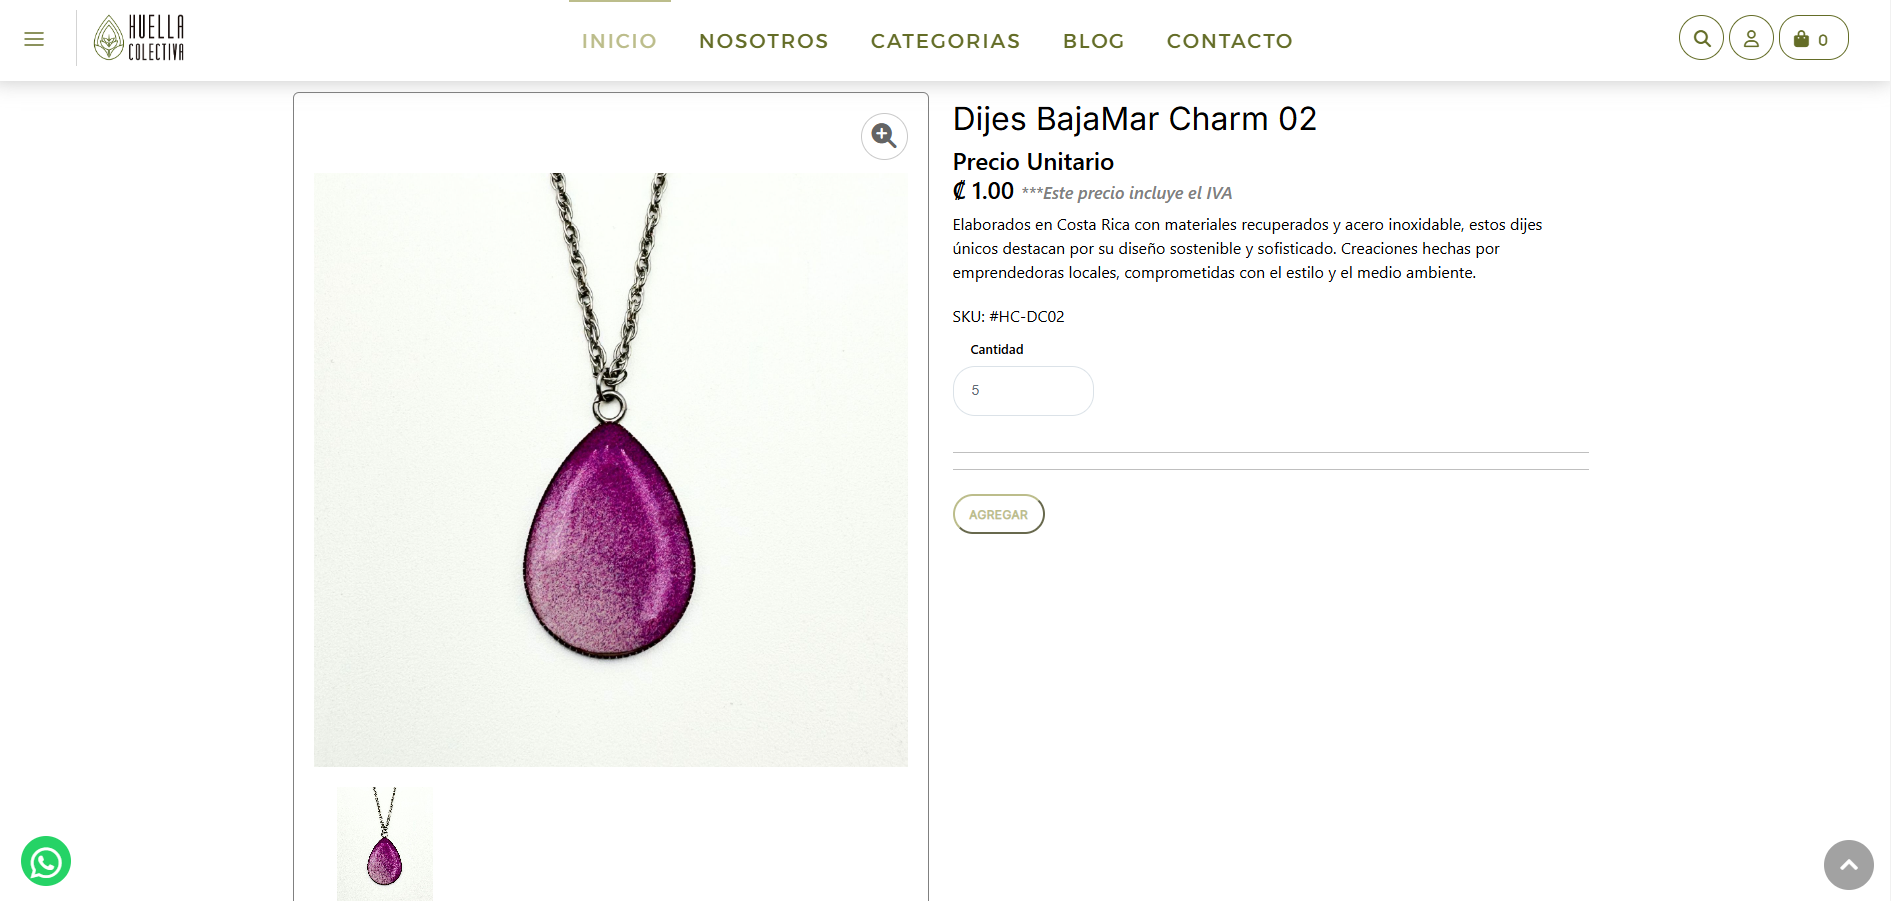
Task: Open the WhatsApp chat icon
Action: [x=46, y=861]
